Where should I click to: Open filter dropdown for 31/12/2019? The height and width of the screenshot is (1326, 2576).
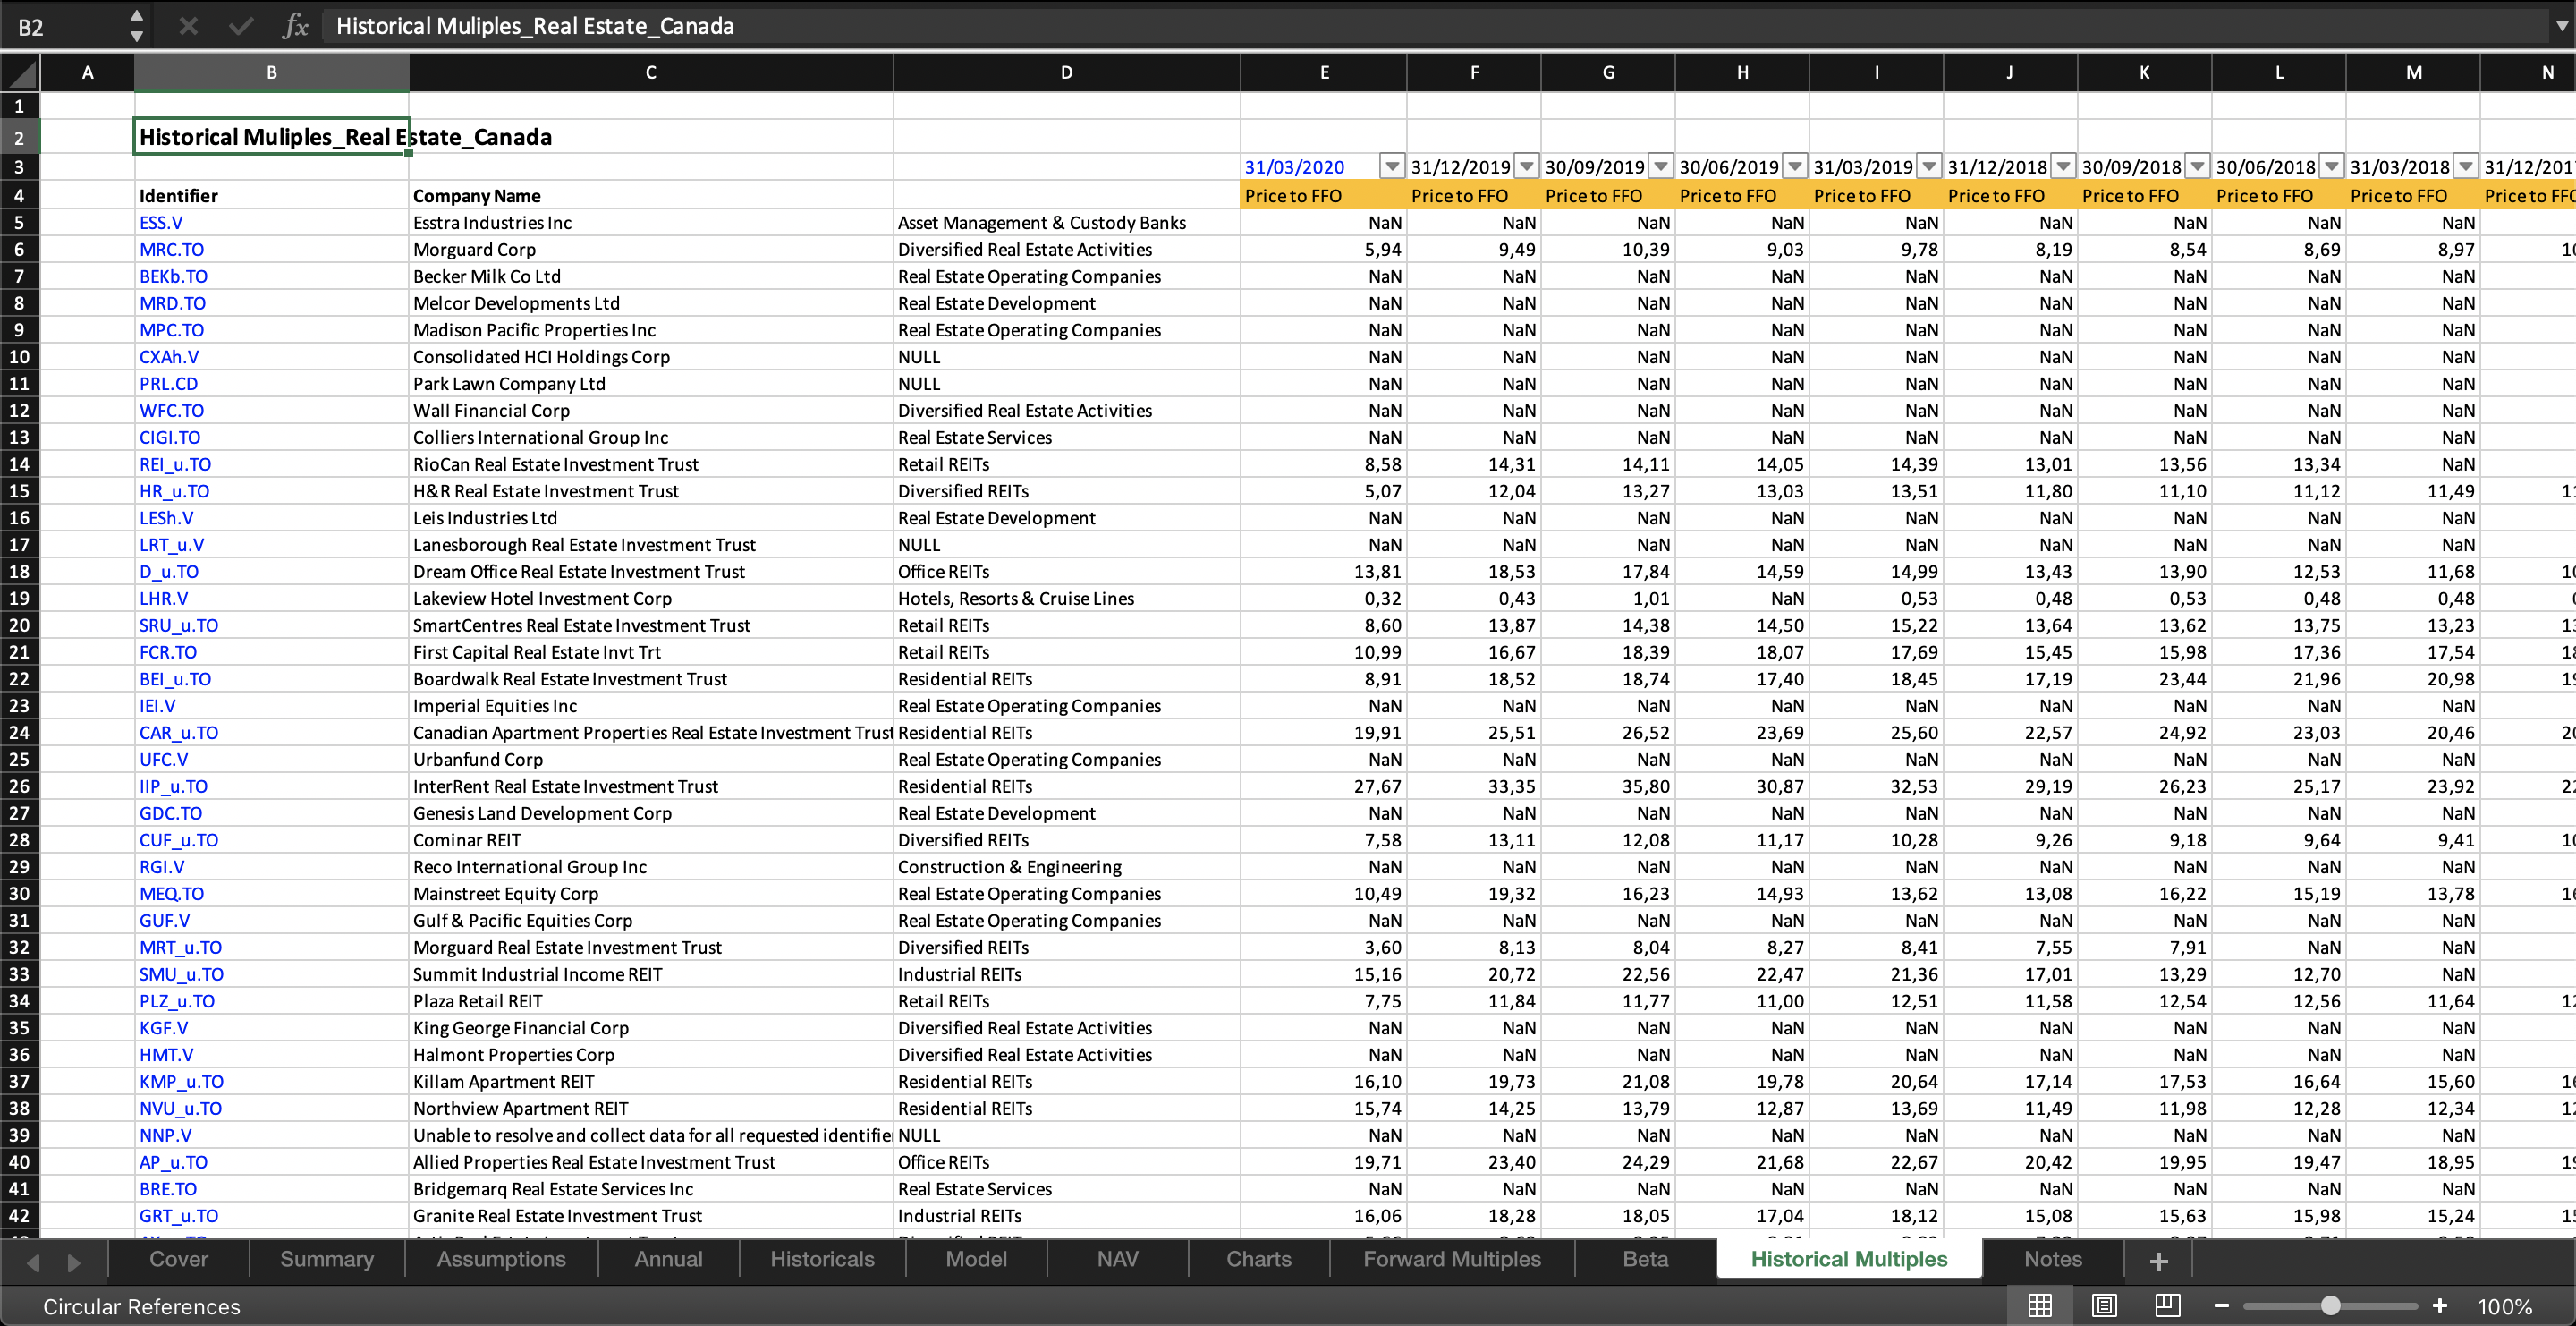click(x=1527, y=166)
